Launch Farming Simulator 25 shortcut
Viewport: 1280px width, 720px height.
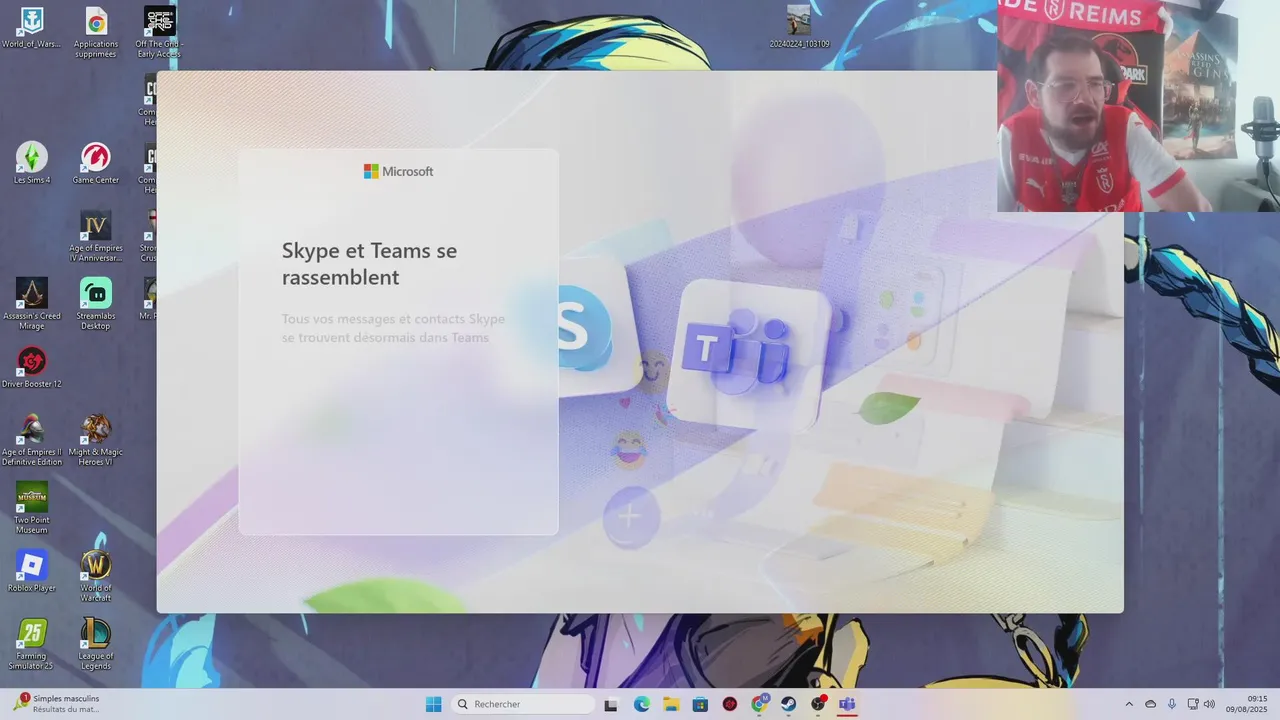32,644
